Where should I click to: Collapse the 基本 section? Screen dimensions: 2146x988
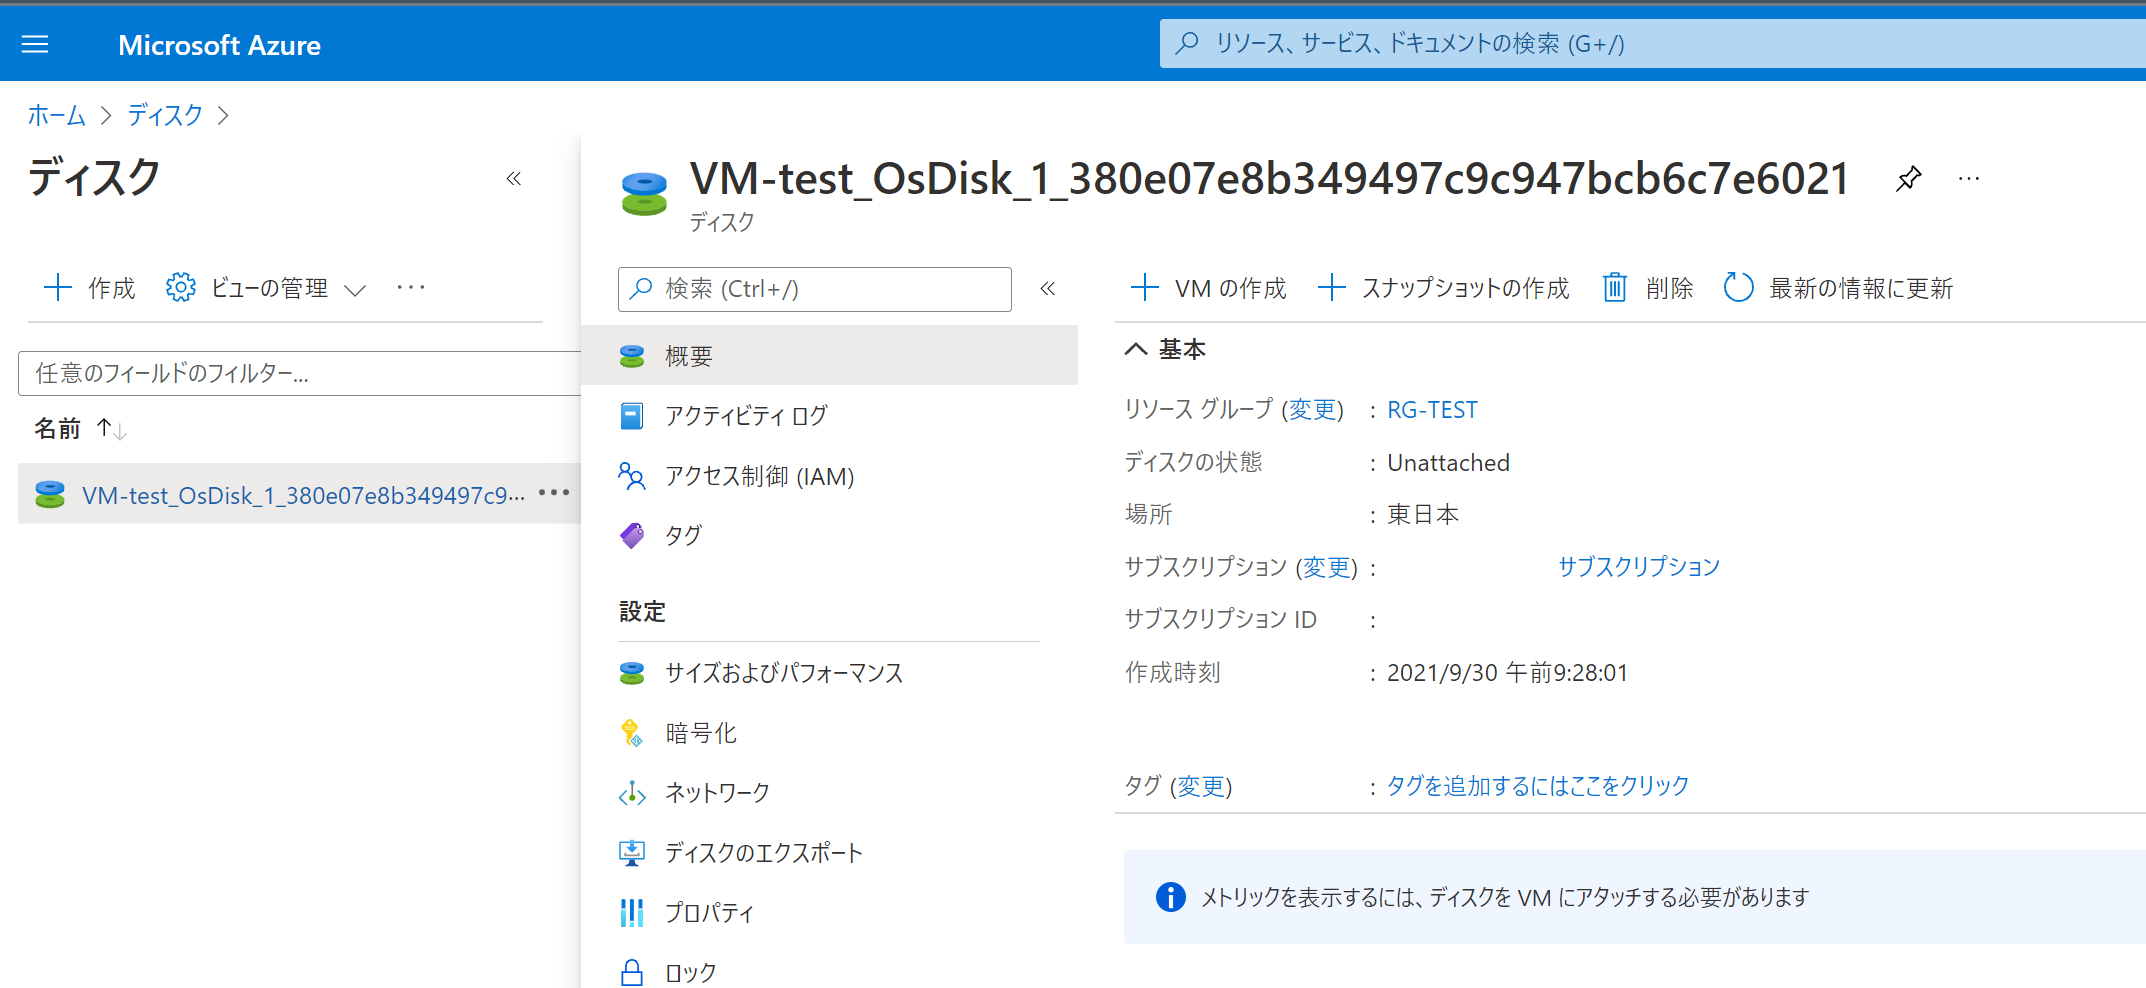1136,349
